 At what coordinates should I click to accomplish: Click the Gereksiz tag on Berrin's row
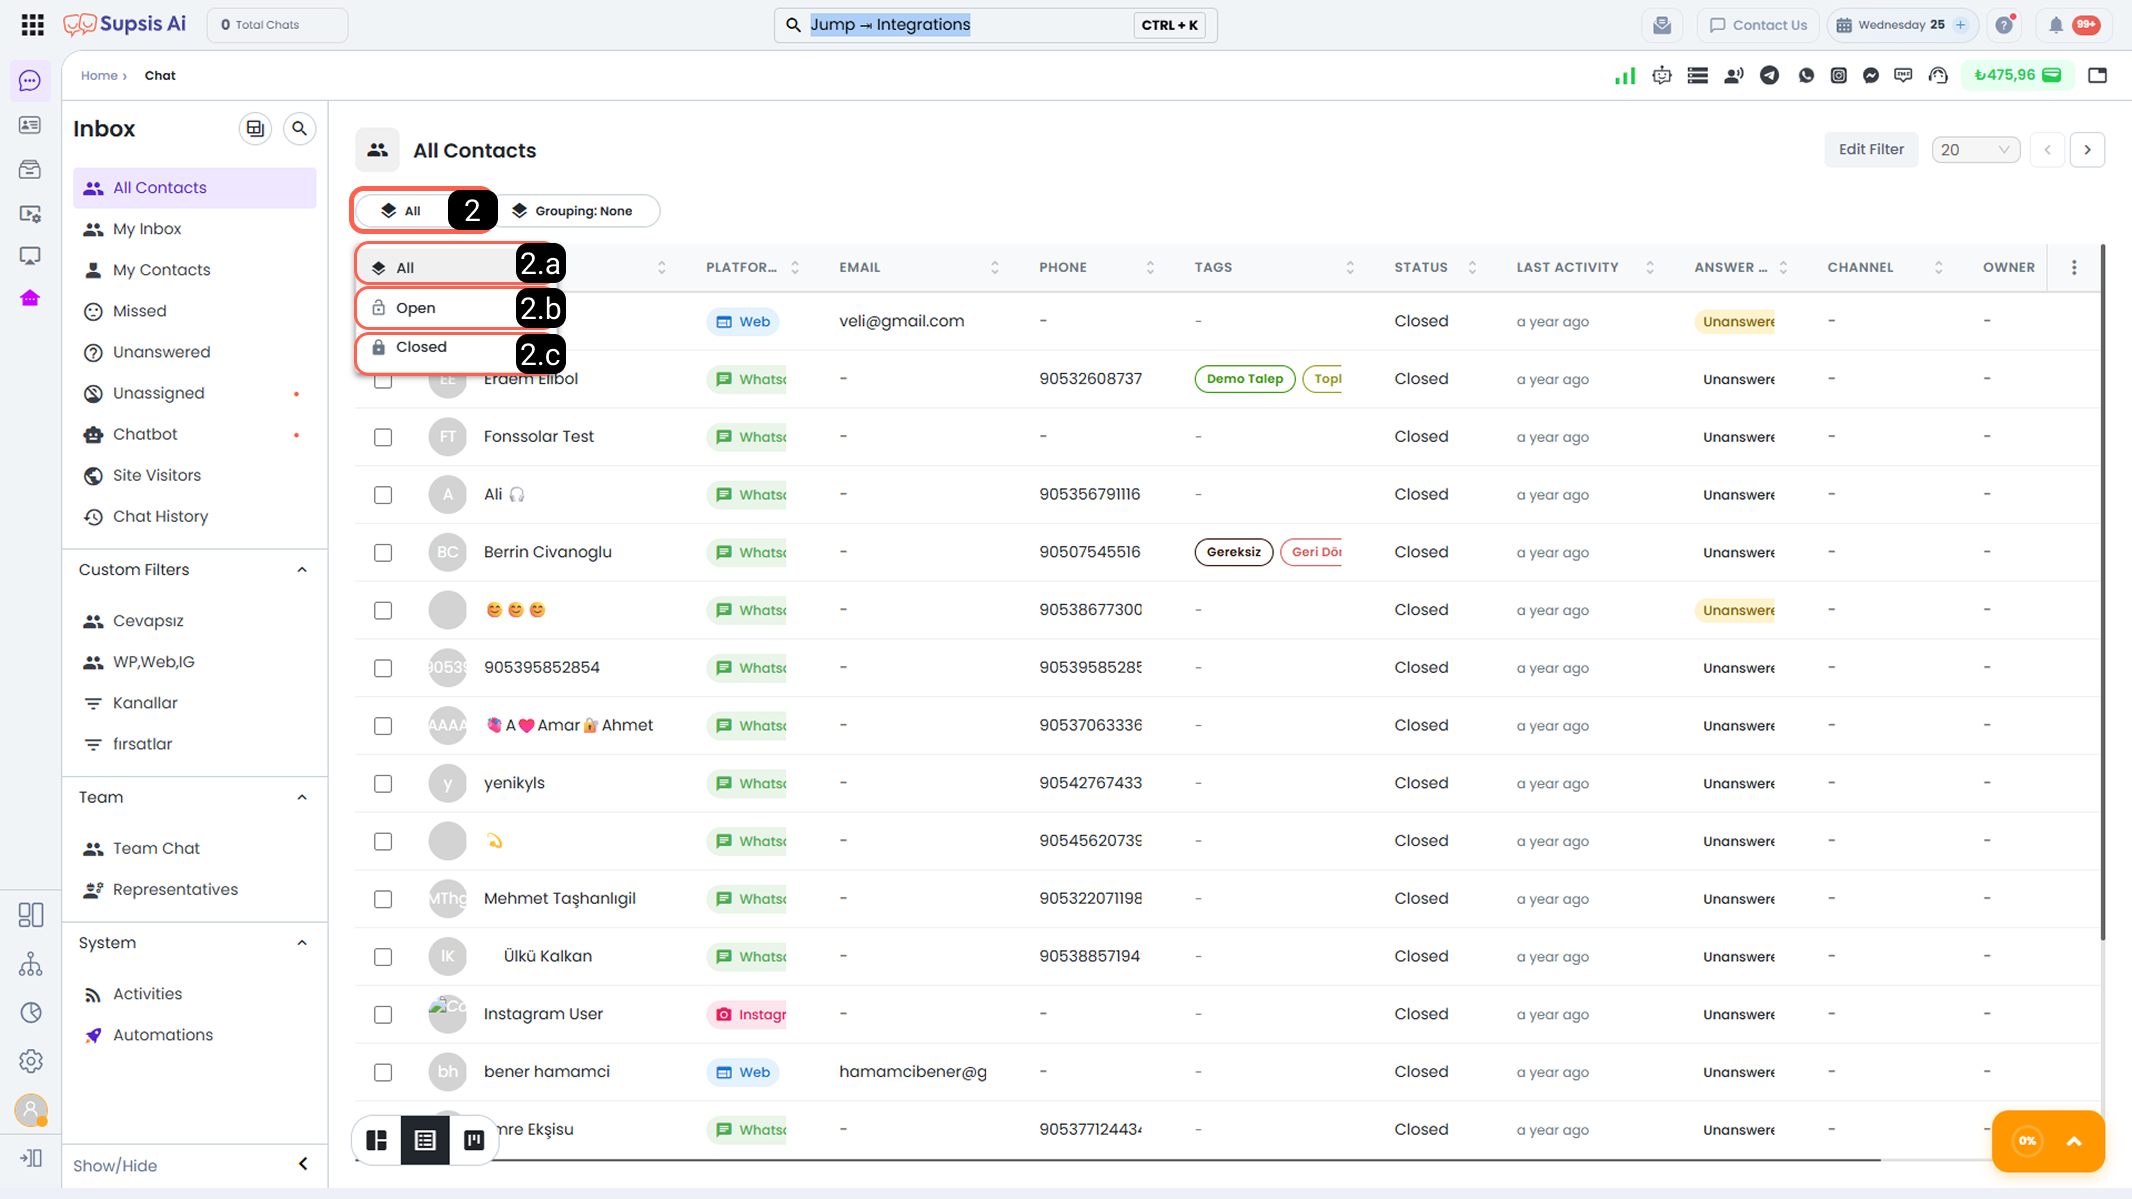[1233, 552]
